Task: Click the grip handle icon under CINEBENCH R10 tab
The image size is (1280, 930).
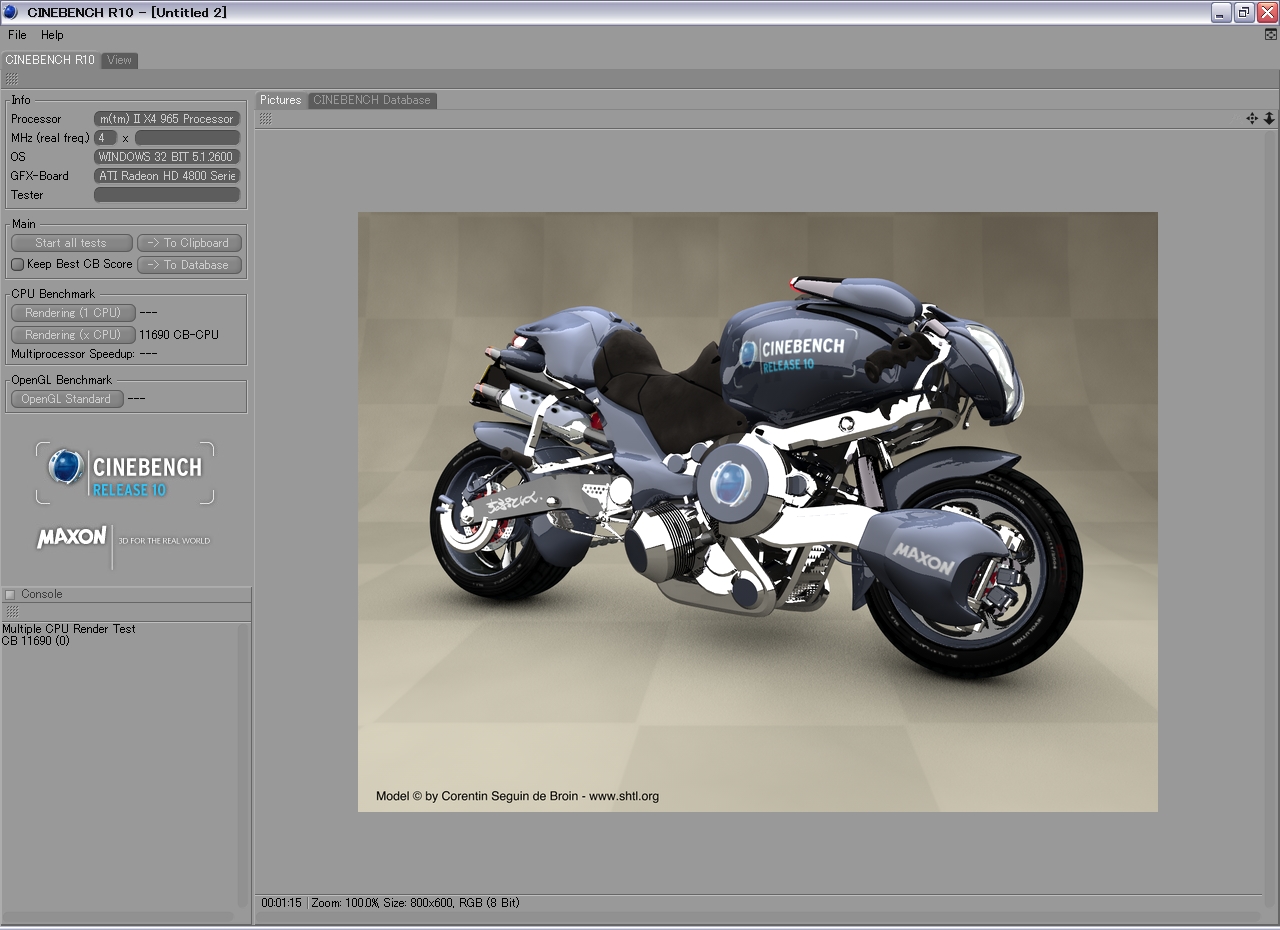Action: pyautogui.click(x=11, y=79)
